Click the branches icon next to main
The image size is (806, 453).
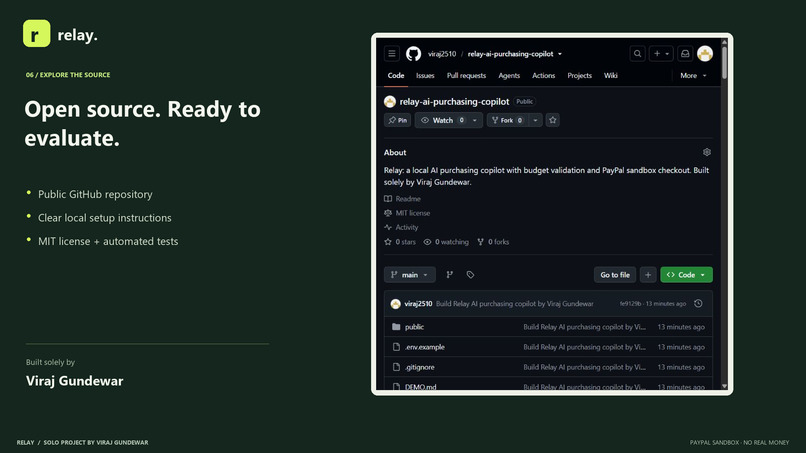coord(449,275)
